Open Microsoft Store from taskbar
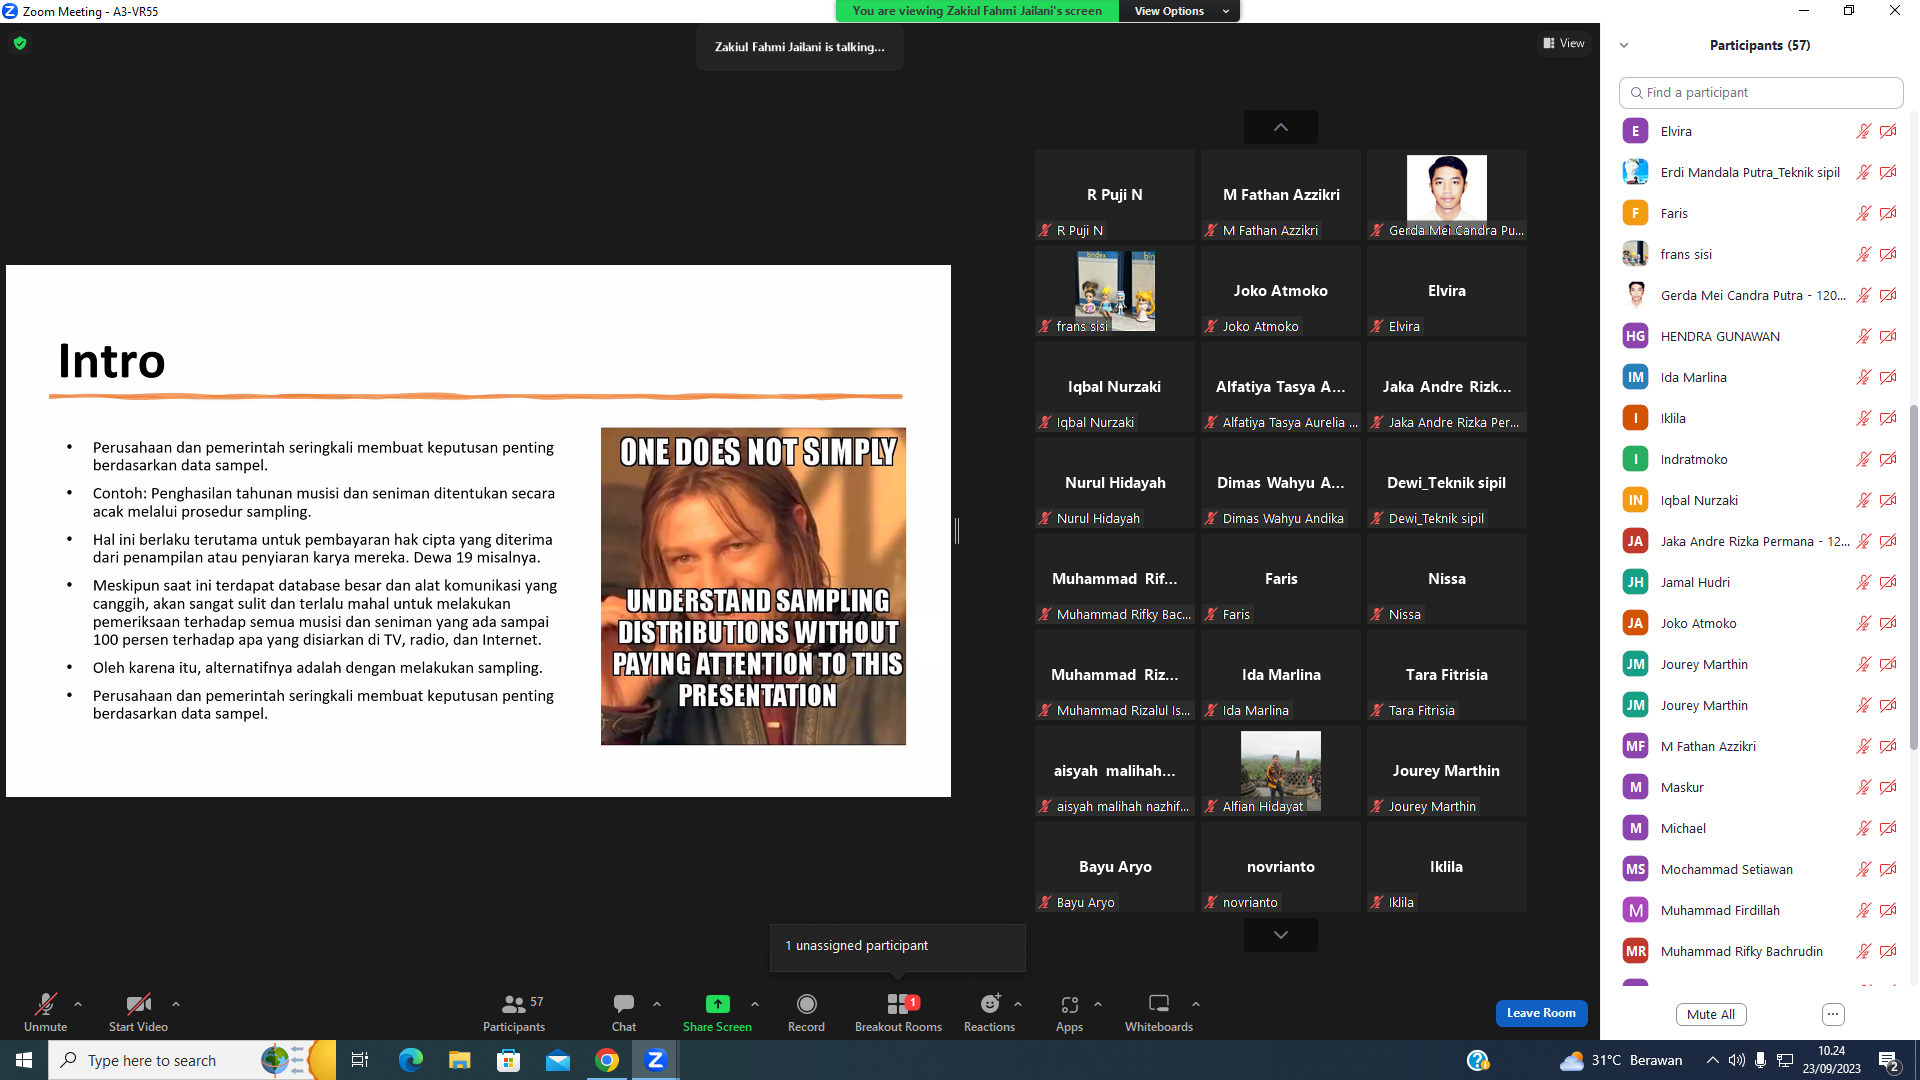This screenshot has width=1920, height=1080. coord(508,1060)
